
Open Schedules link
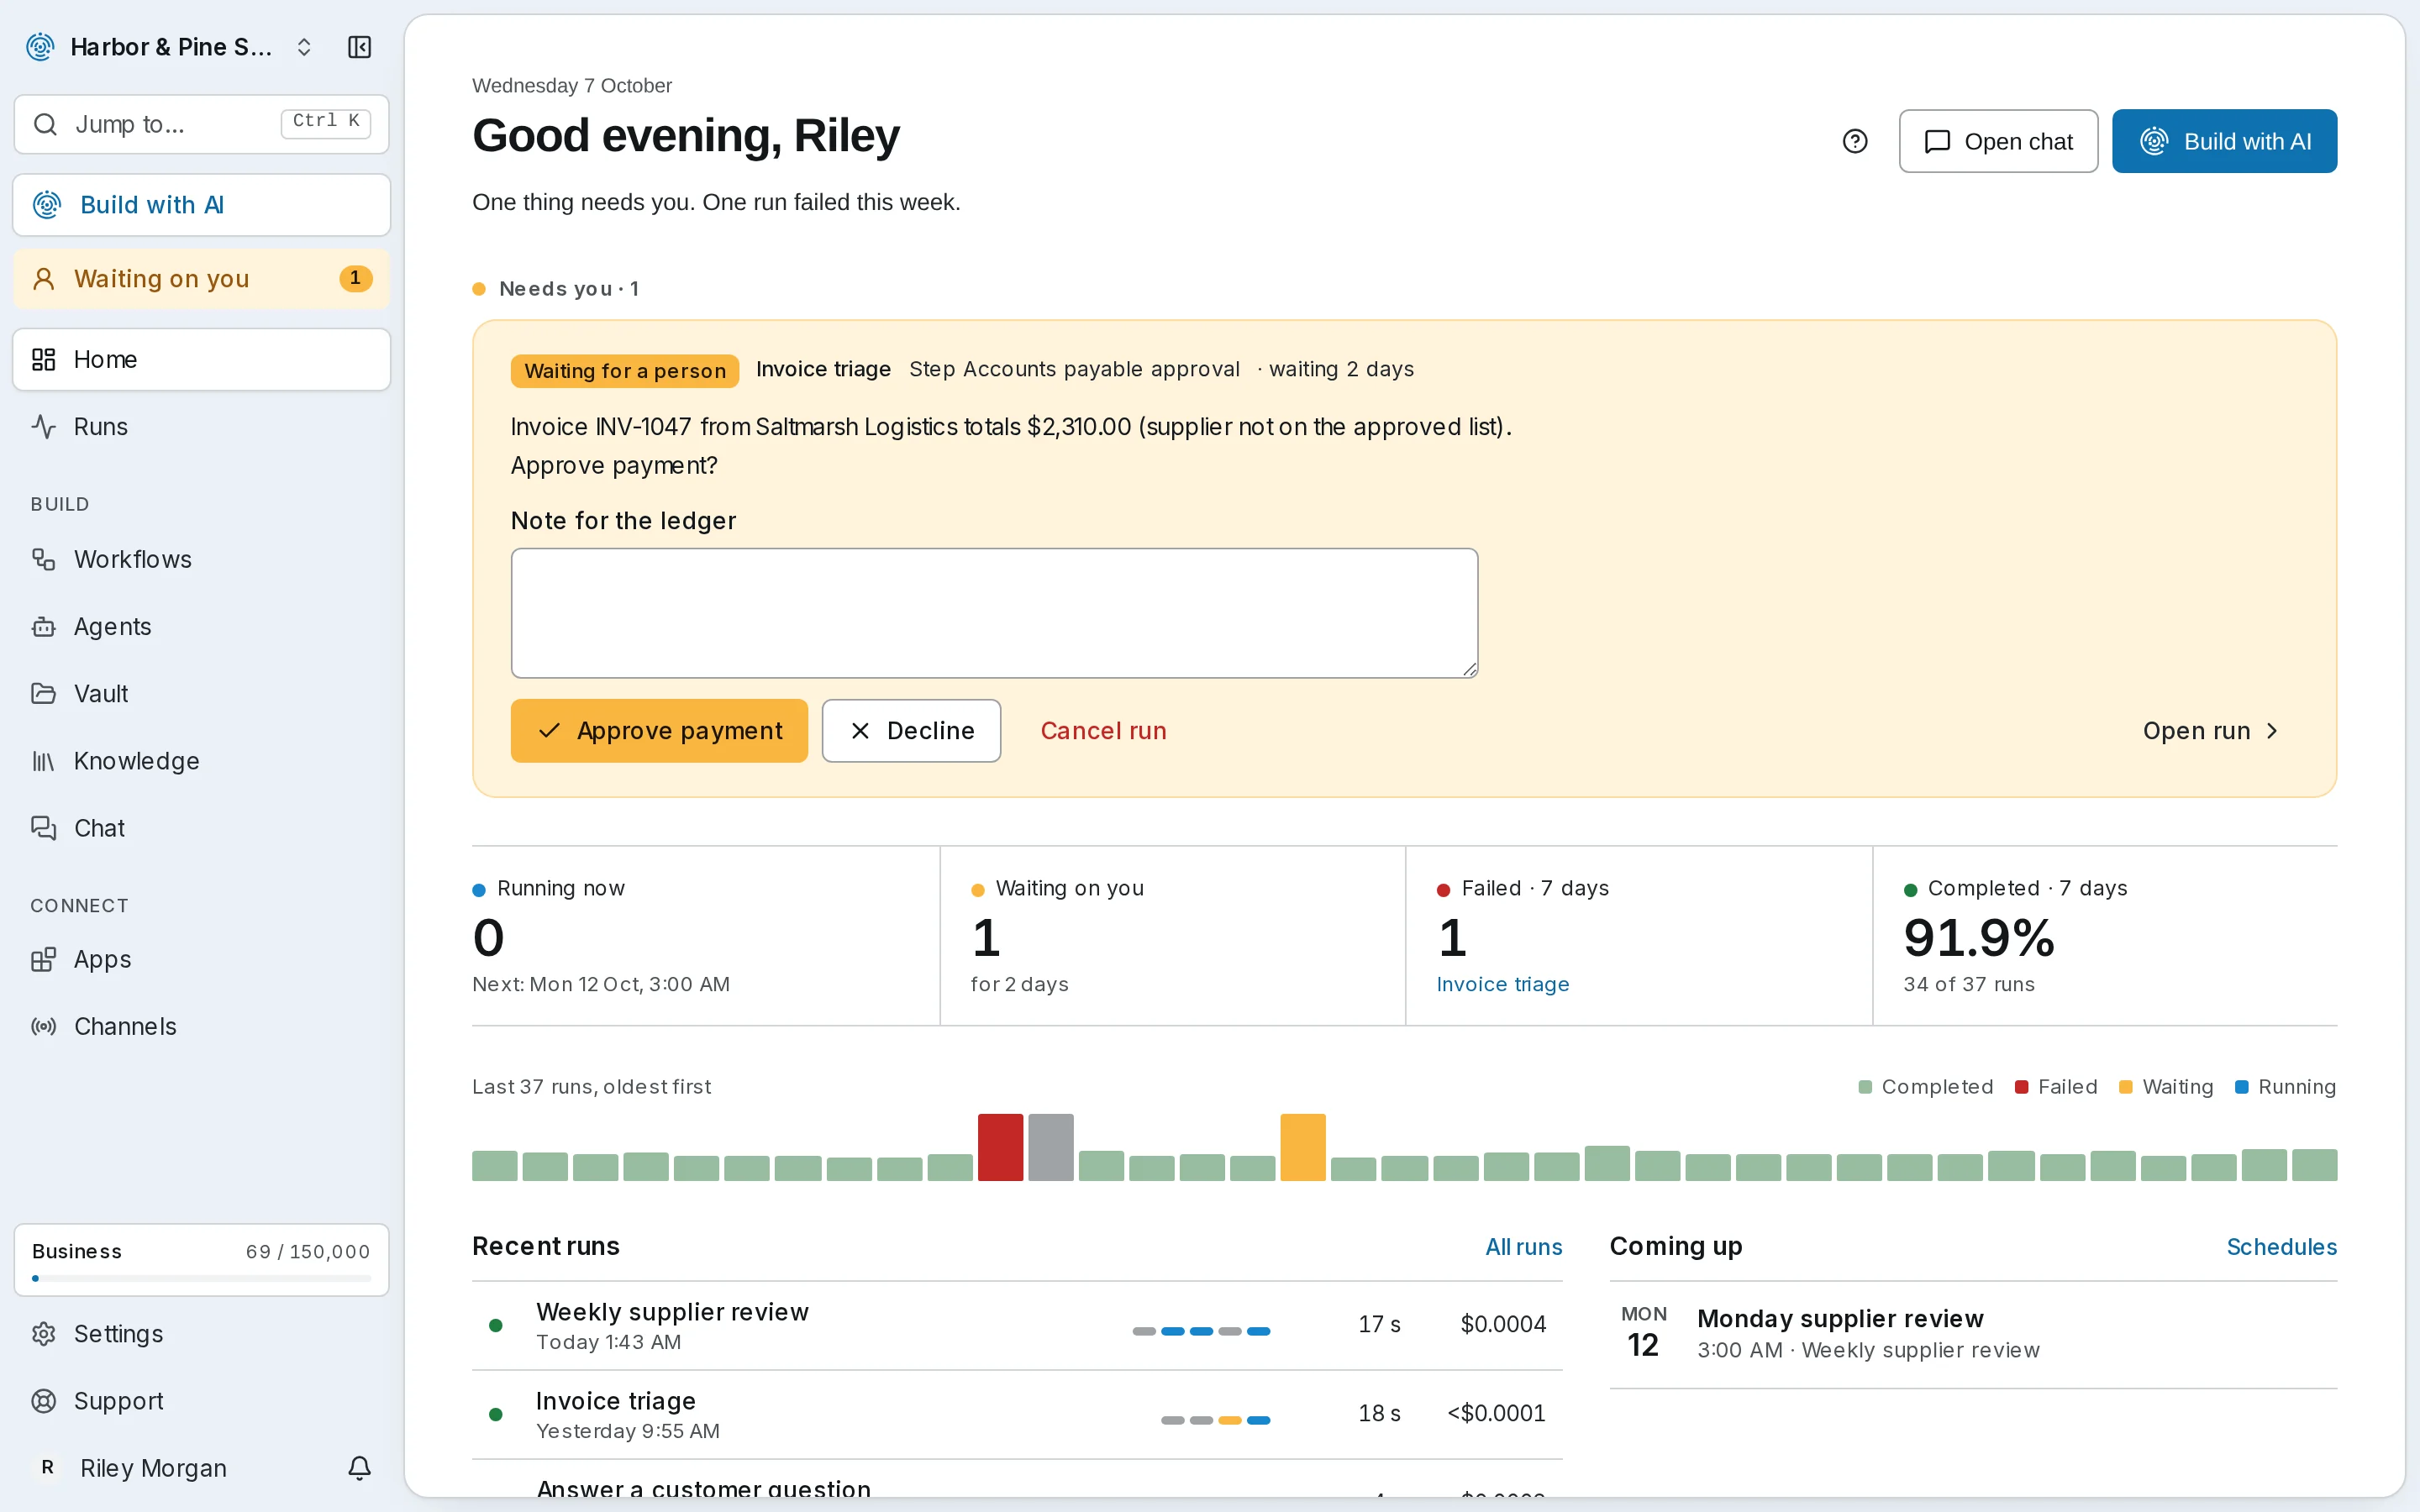coord(2281,1247)
